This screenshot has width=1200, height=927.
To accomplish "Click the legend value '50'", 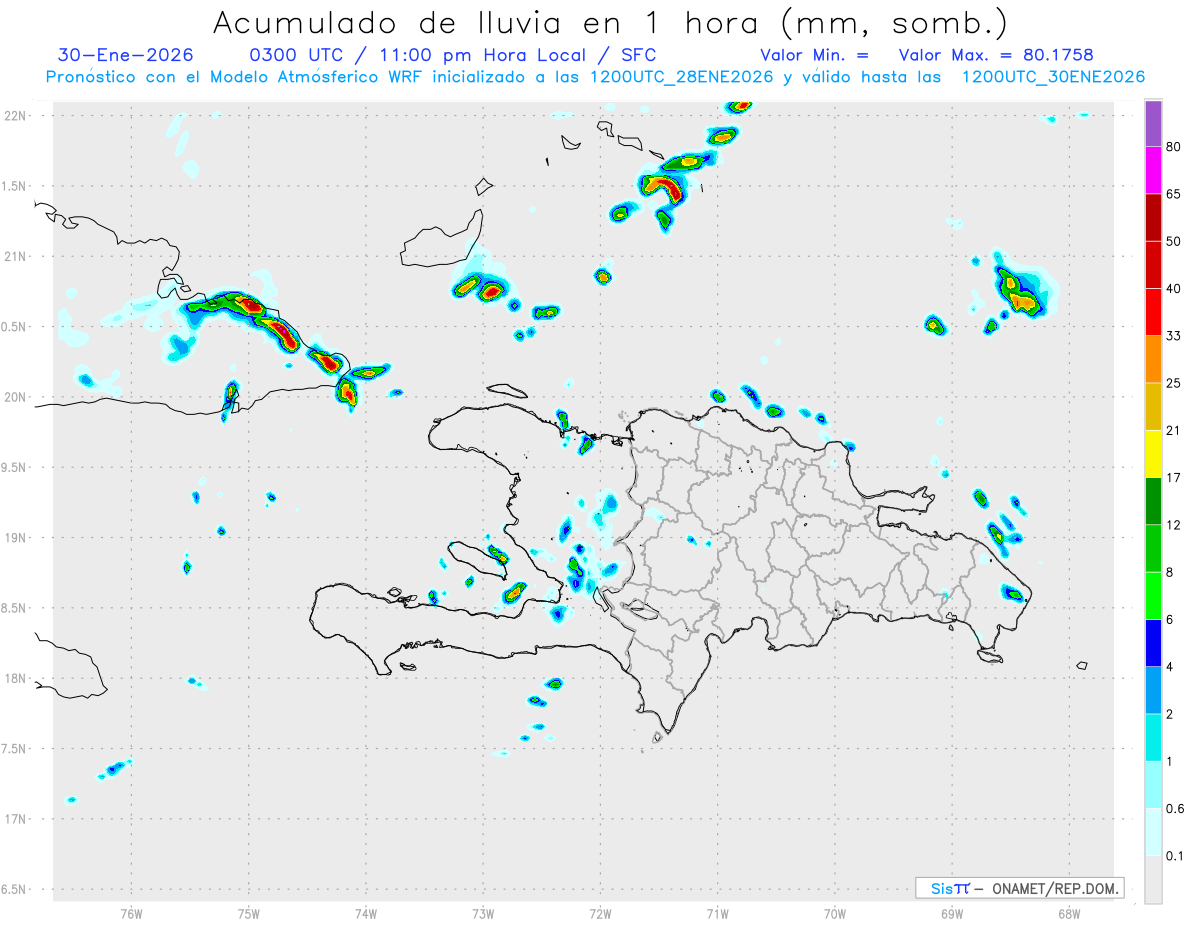I will (1174, 241).
